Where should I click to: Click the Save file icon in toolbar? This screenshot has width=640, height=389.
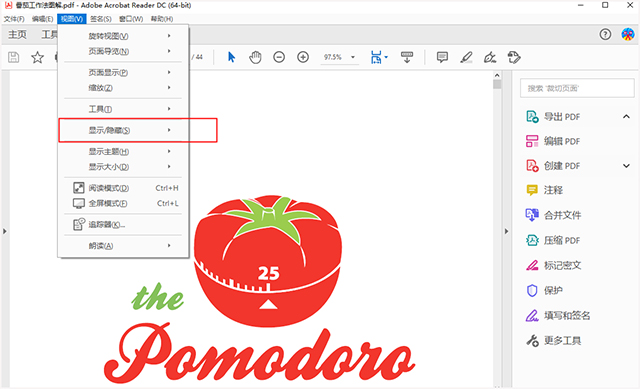(x=13, y=57)
